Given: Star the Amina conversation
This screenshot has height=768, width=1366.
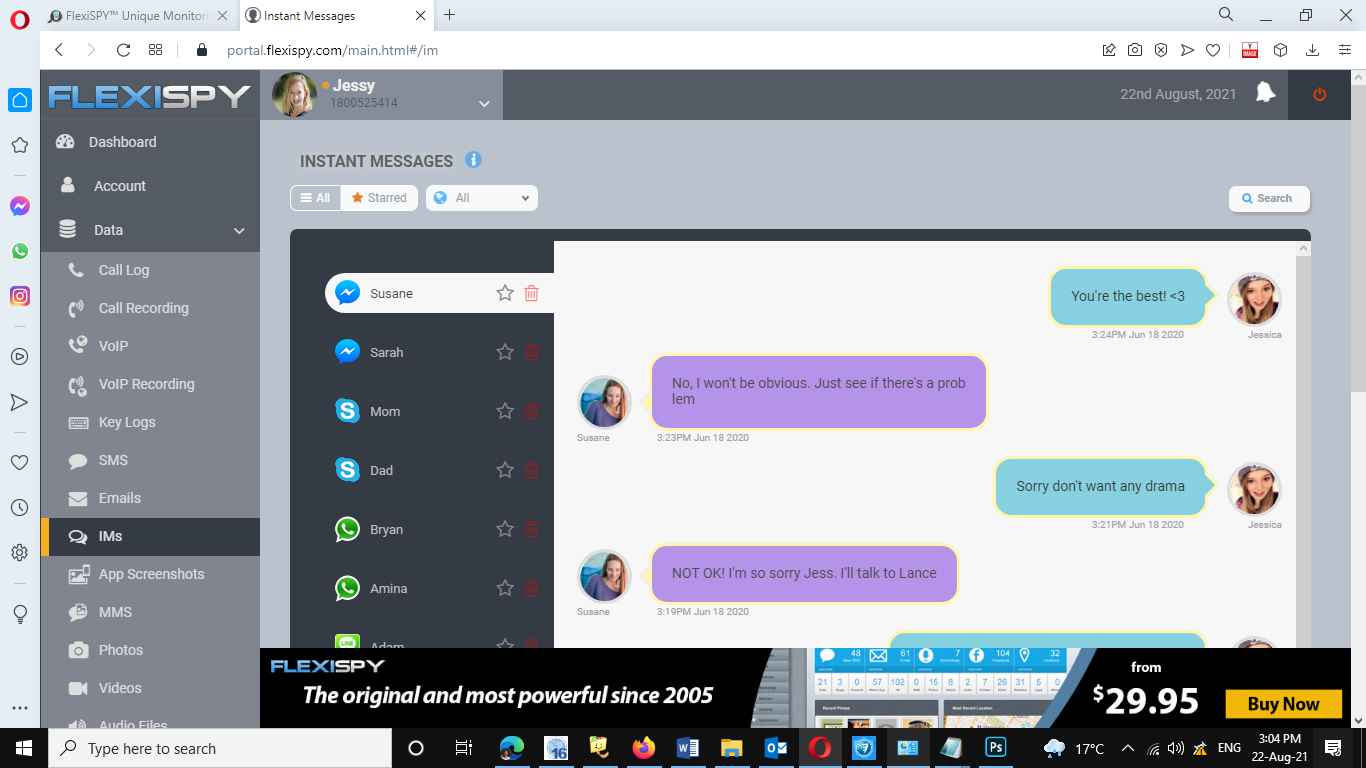Looking at the screenshot, I should click(505, 588).
